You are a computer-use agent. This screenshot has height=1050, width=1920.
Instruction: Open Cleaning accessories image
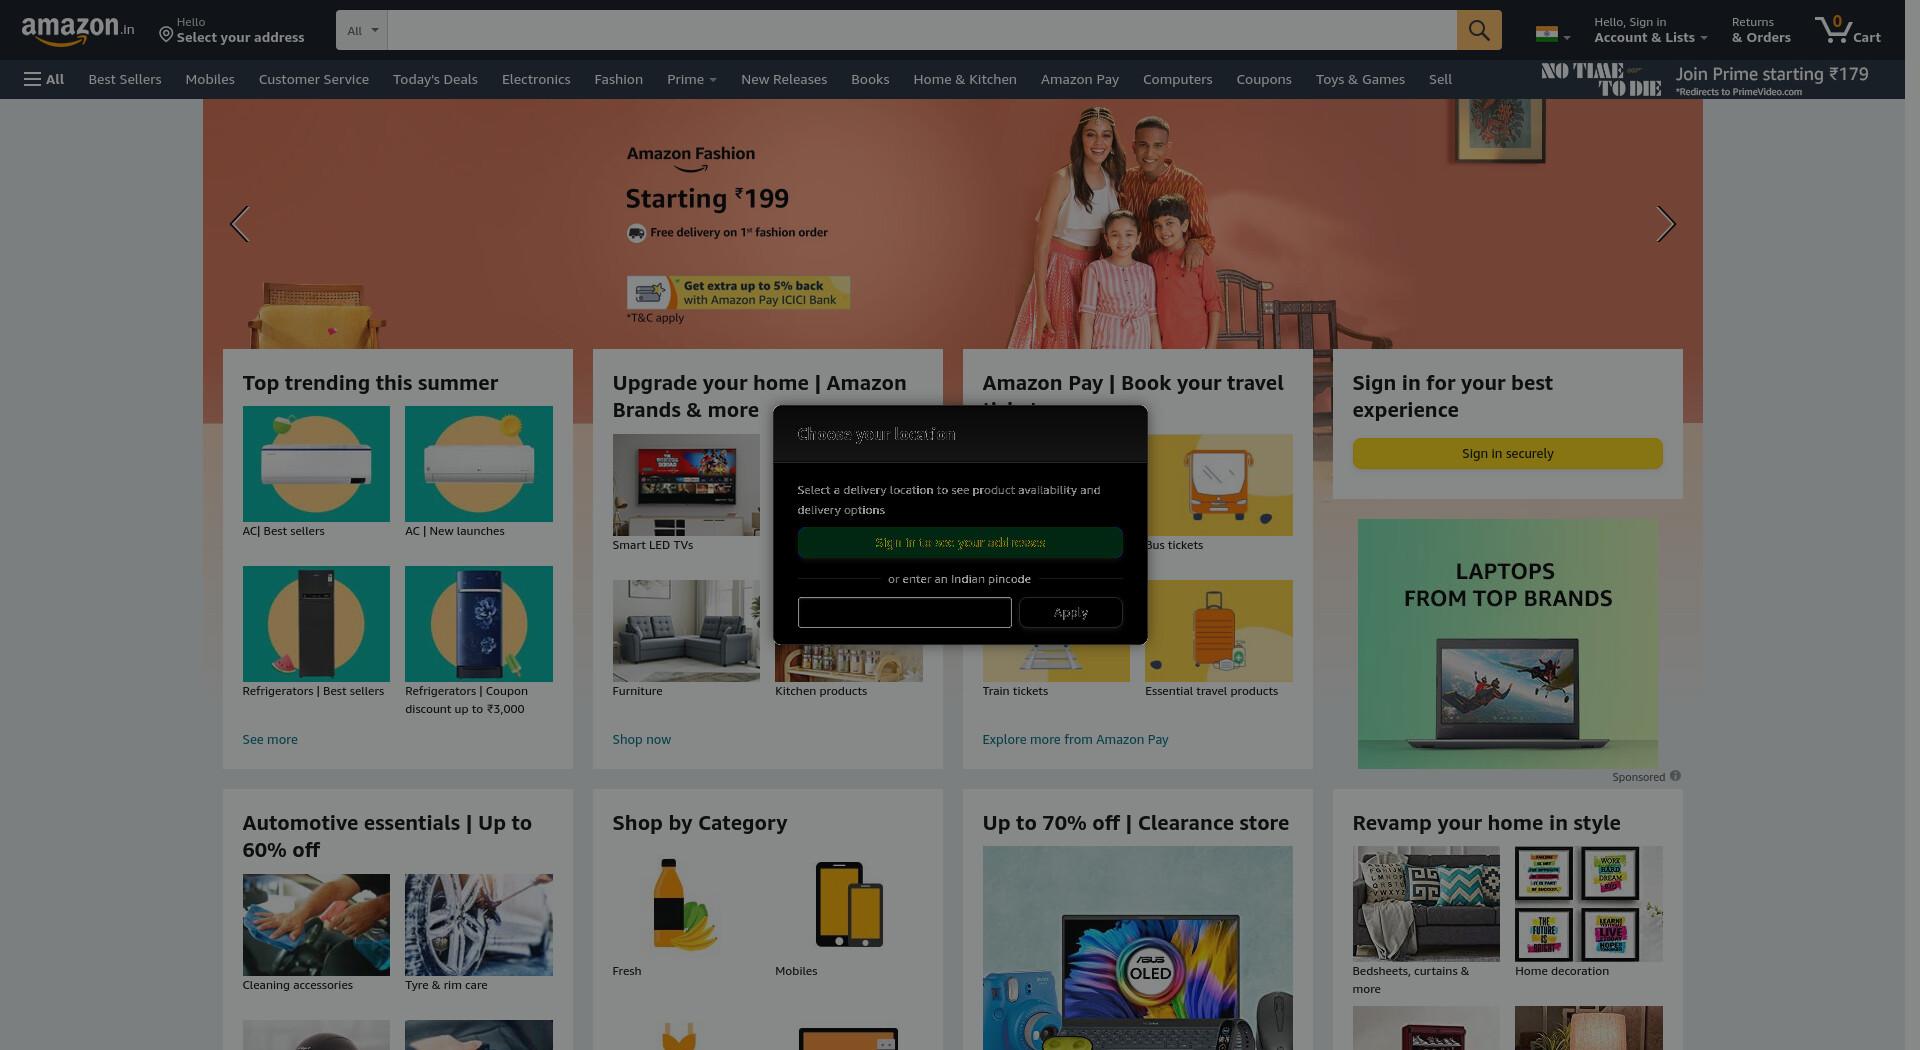pos(316,925)
